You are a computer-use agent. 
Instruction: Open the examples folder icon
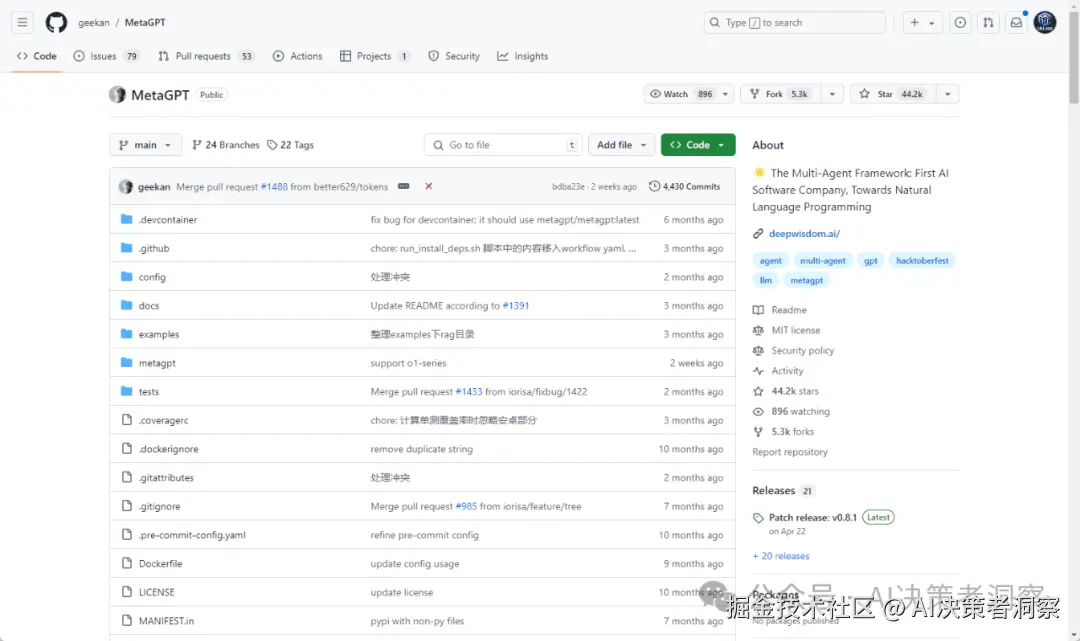tap(127, 334)
